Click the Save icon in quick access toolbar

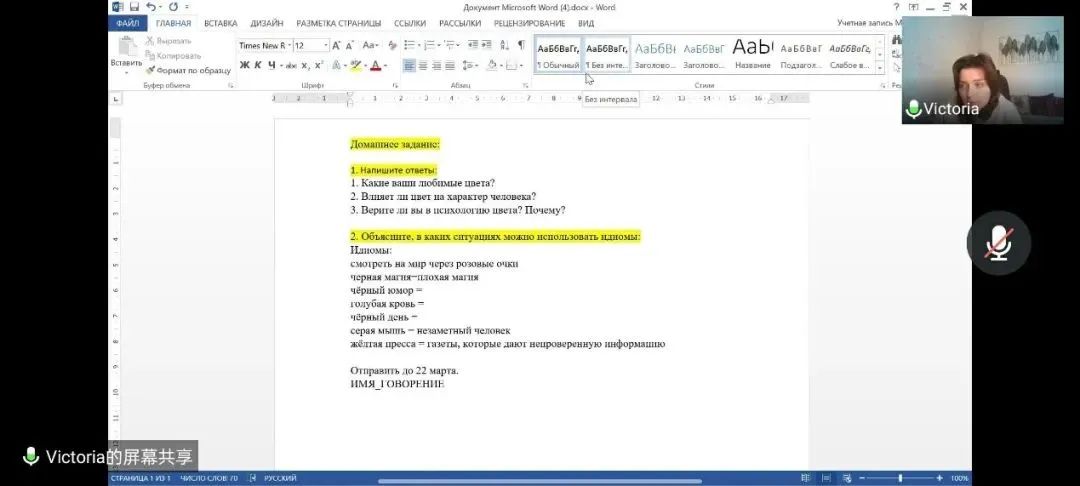tap(134, 7)
